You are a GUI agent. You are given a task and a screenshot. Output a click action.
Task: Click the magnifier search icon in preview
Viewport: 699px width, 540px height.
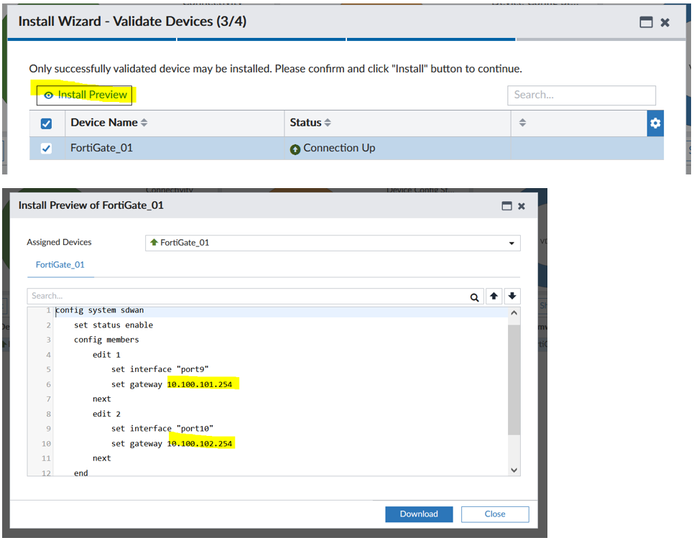(474, 297)
